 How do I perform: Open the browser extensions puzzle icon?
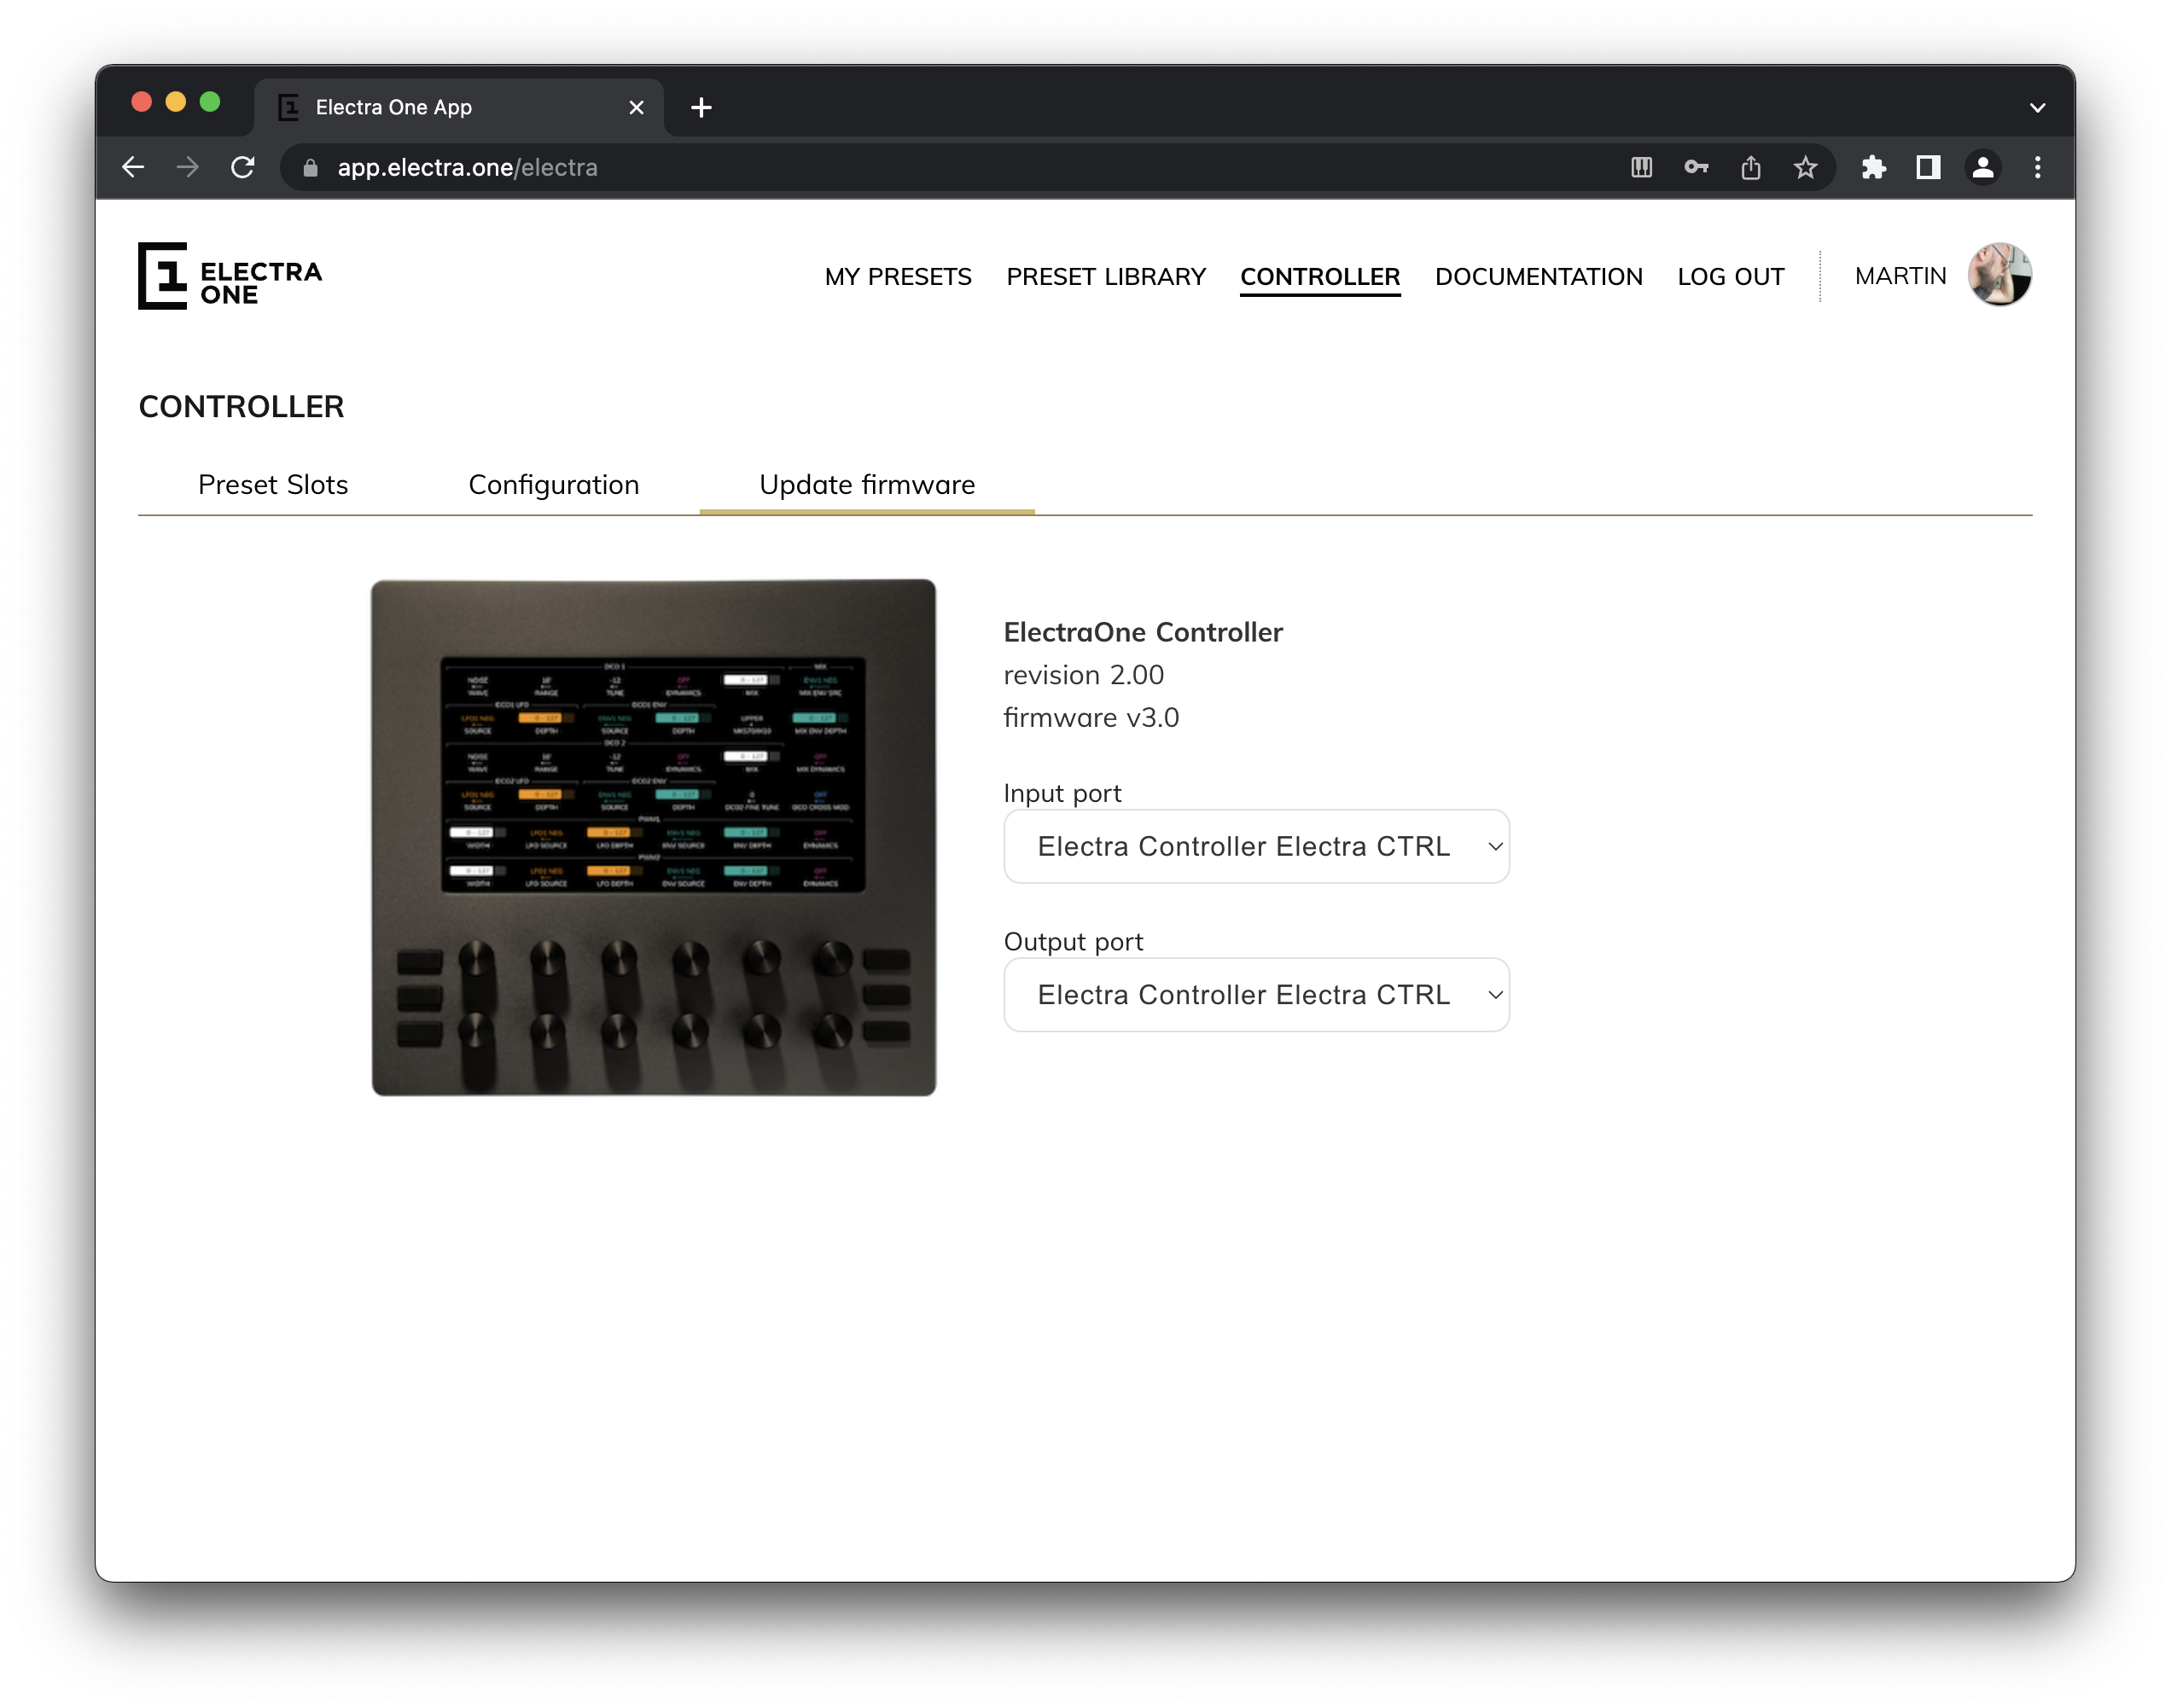(x=1875, y=167)
